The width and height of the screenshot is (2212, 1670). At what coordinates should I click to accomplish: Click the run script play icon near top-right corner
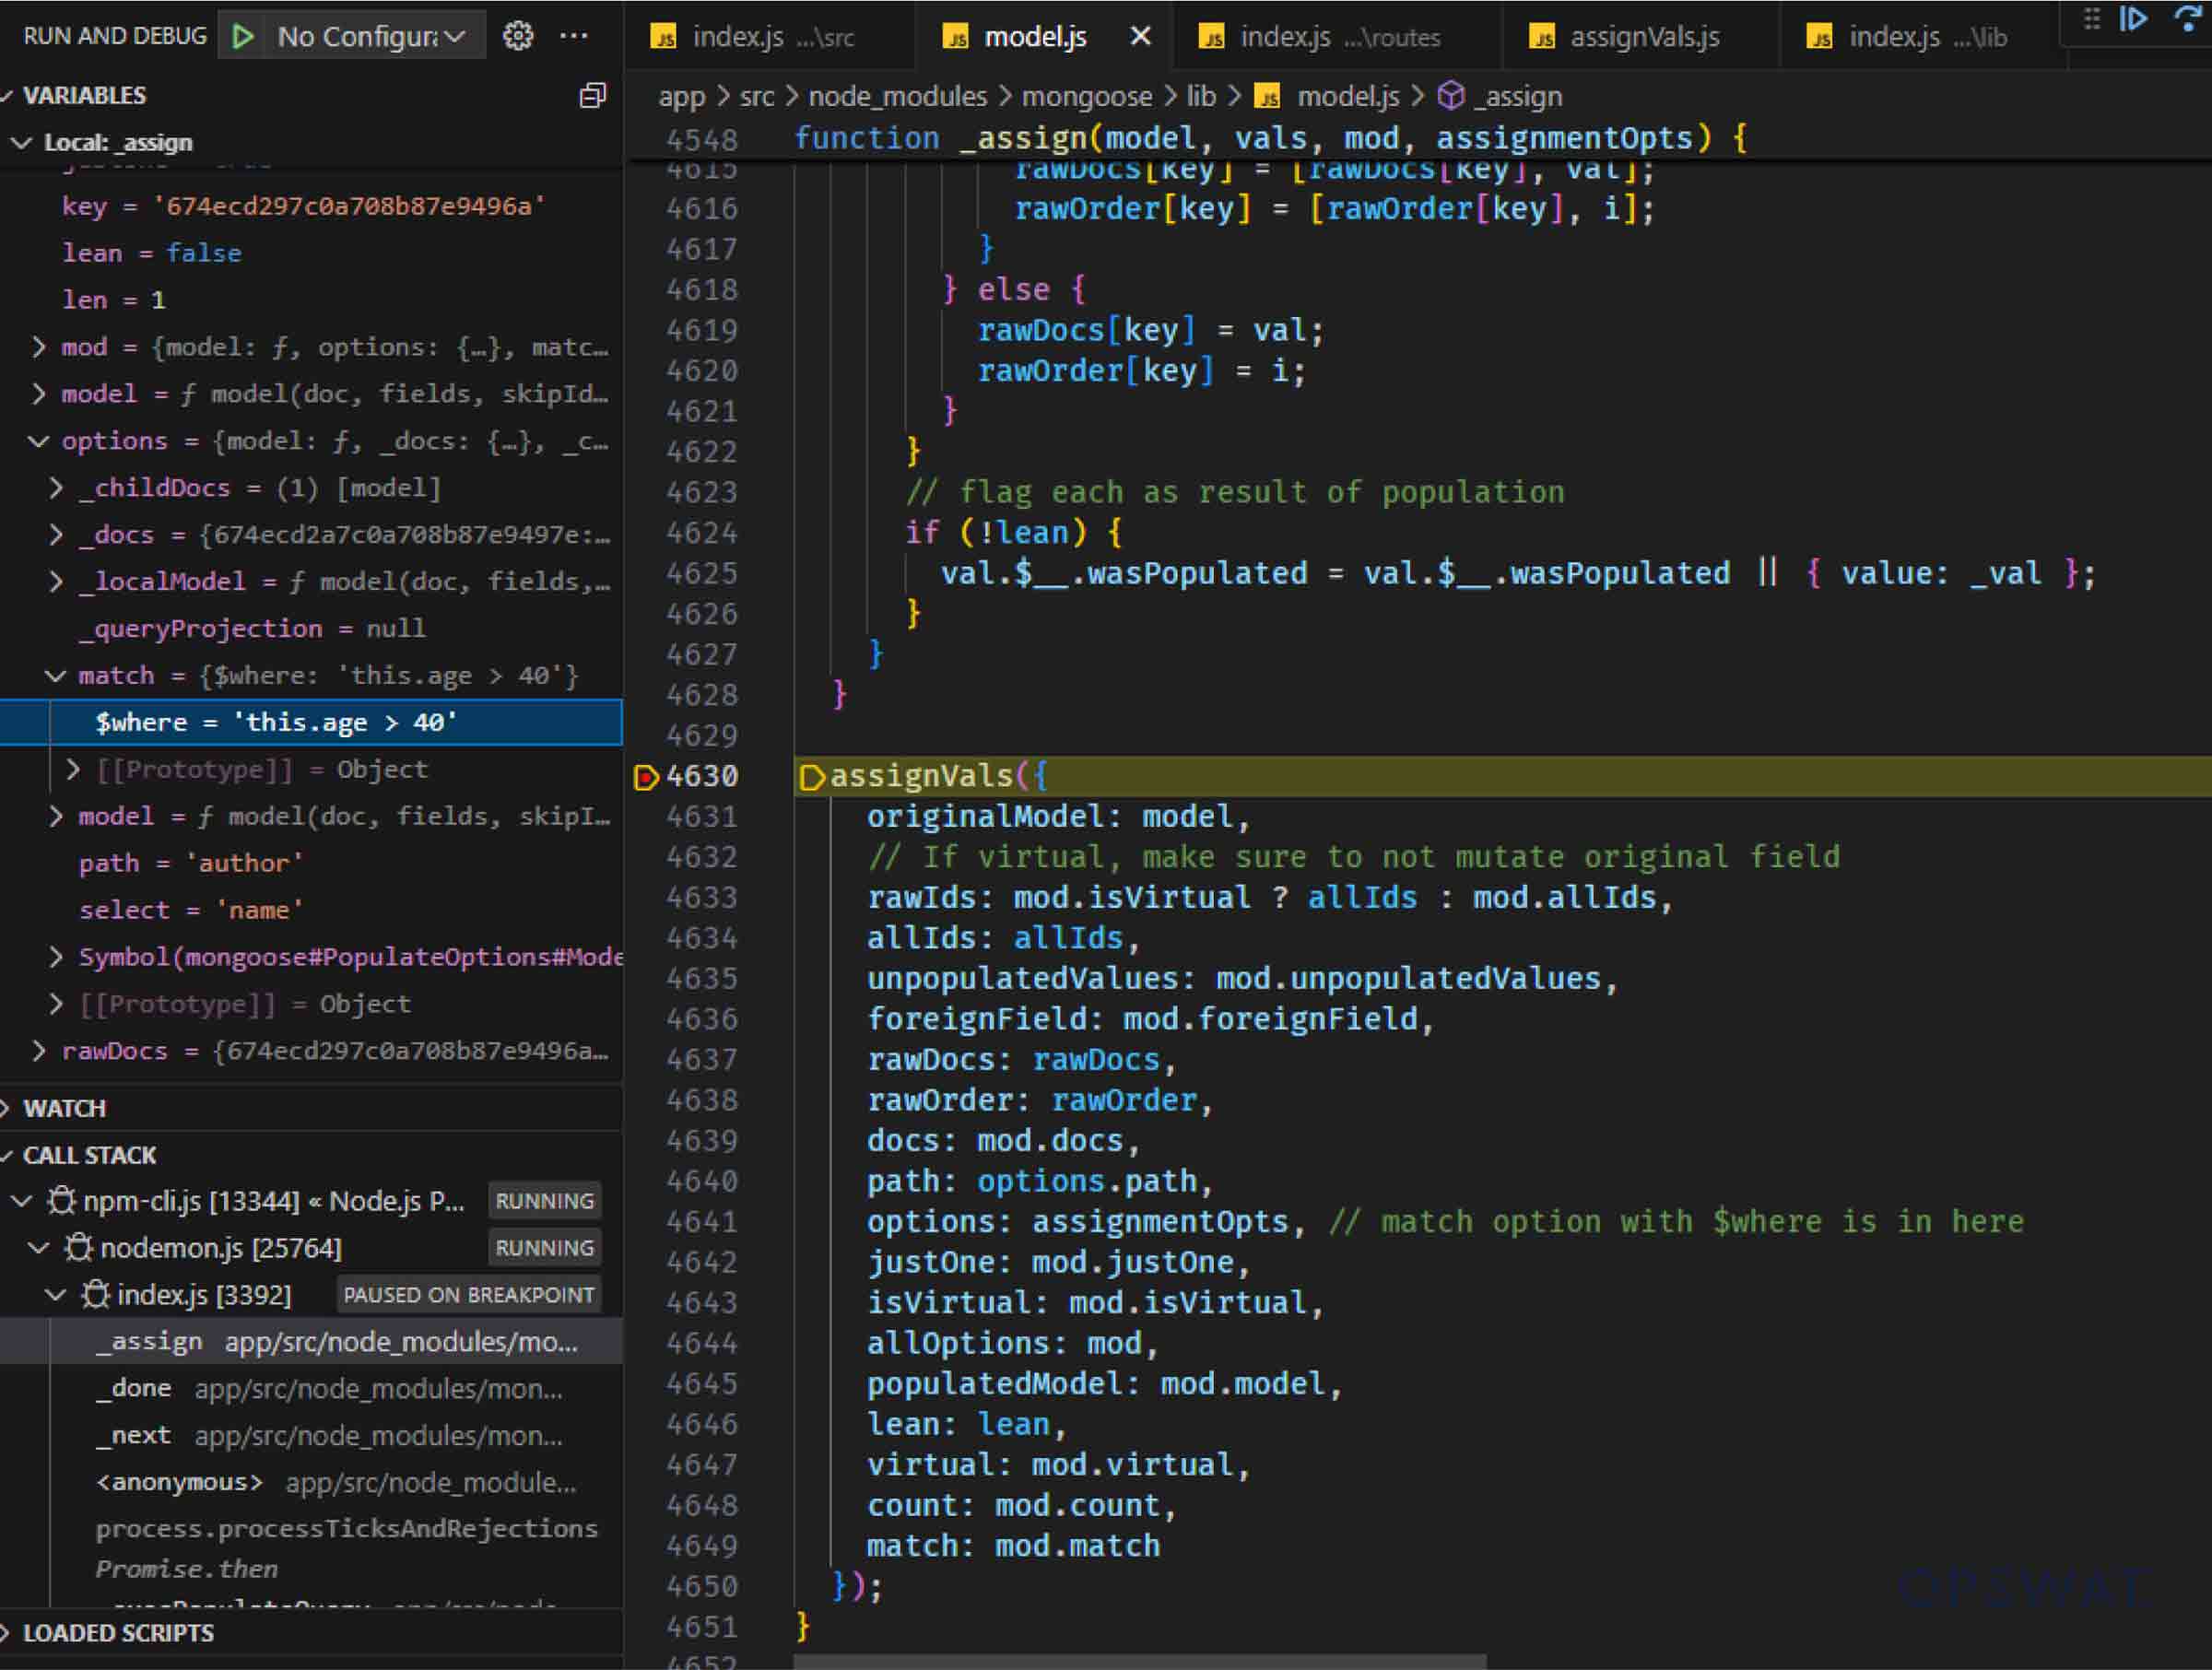click(2133, 20)
